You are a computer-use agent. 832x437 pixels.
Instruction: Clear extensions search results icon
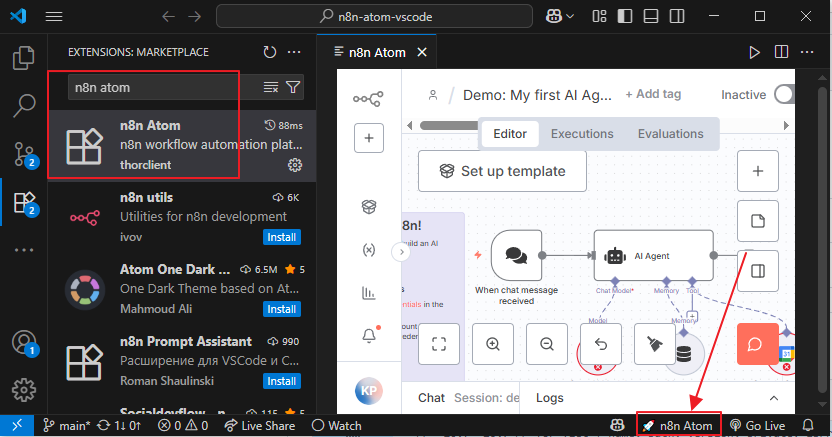[271, 88]
